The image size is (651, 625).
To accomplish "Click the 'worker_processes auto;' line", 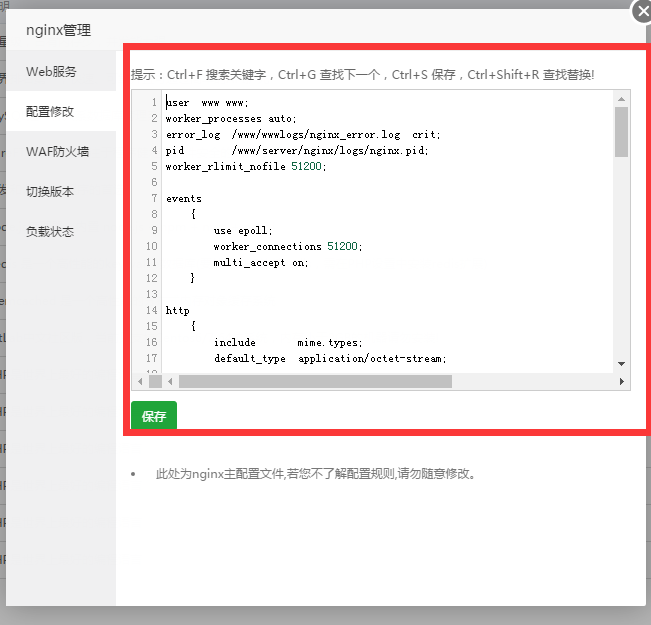I will click(x=231, y=119).
